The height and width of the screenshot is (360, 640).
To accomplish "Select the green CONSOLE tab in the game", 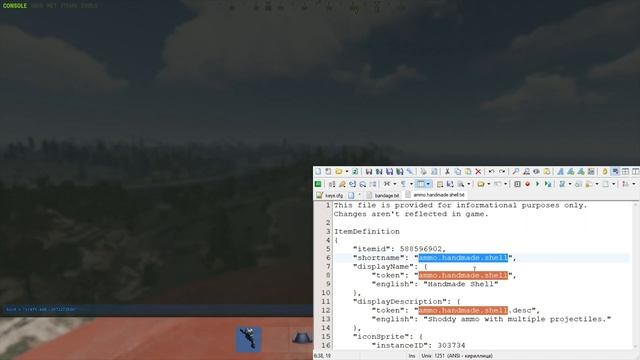I will point(15,6).
